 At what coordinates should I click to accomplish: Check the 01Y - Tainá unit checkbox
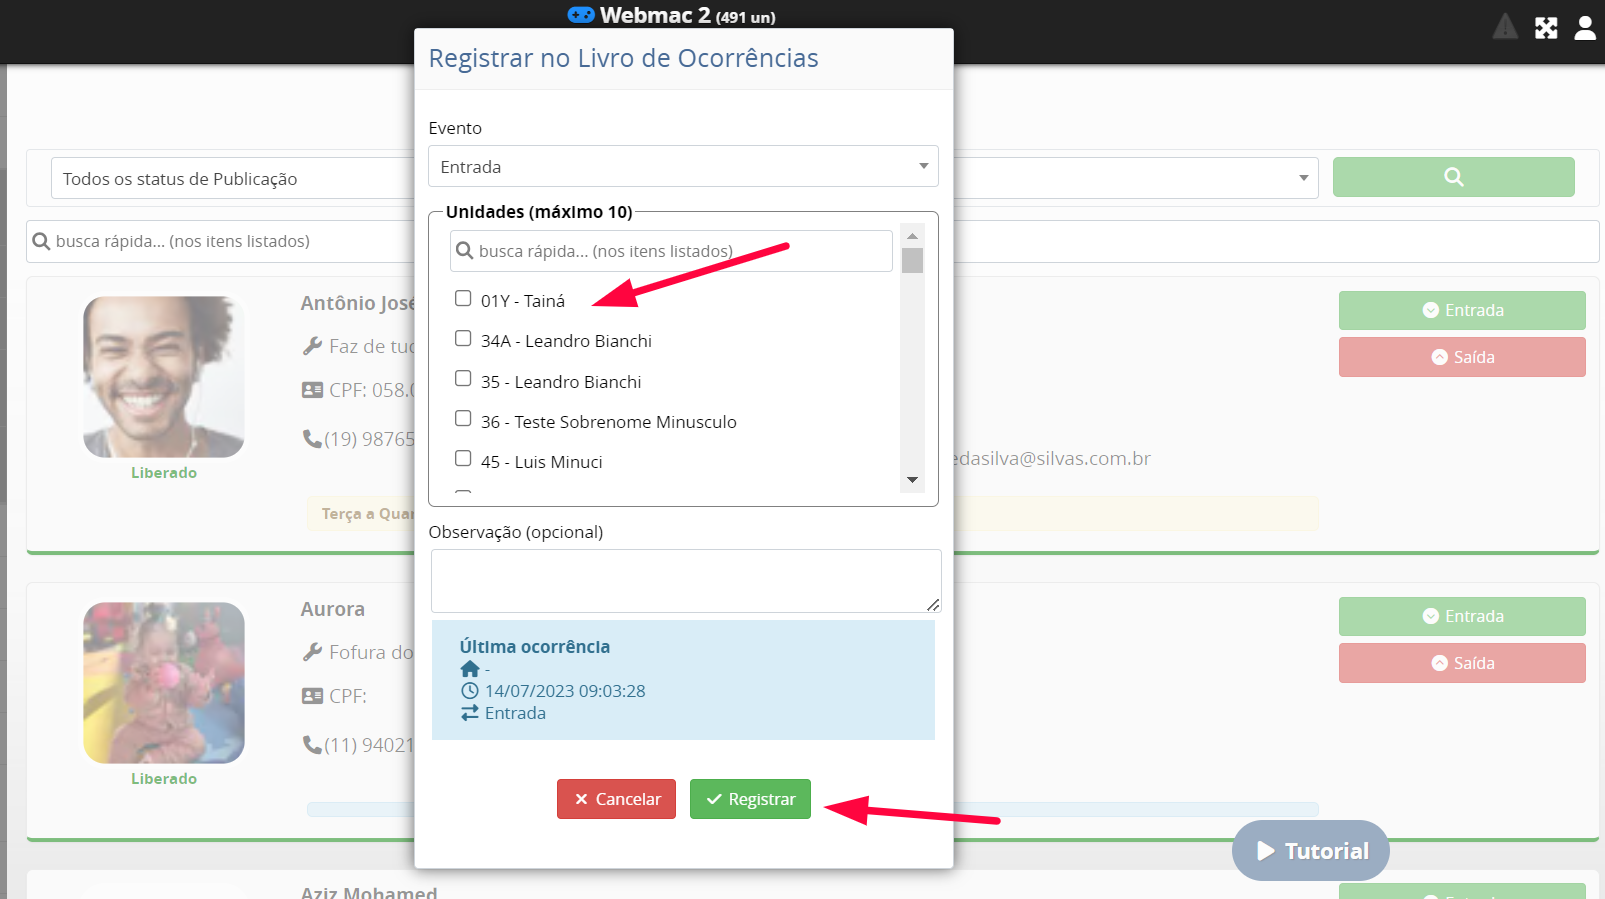(463, 299)
